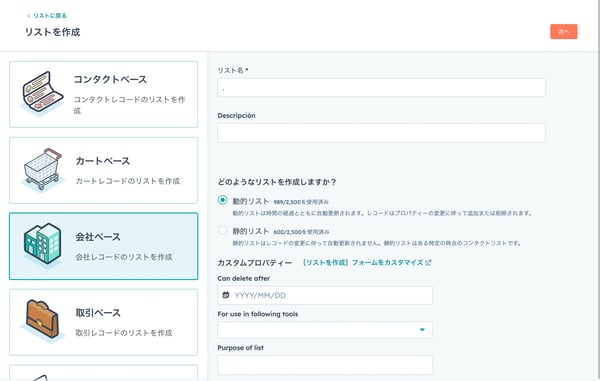The image size is (600, 381).
Task: Select the 動的リスト radio button
Action: pyautogui.click(x=222, y=200)
